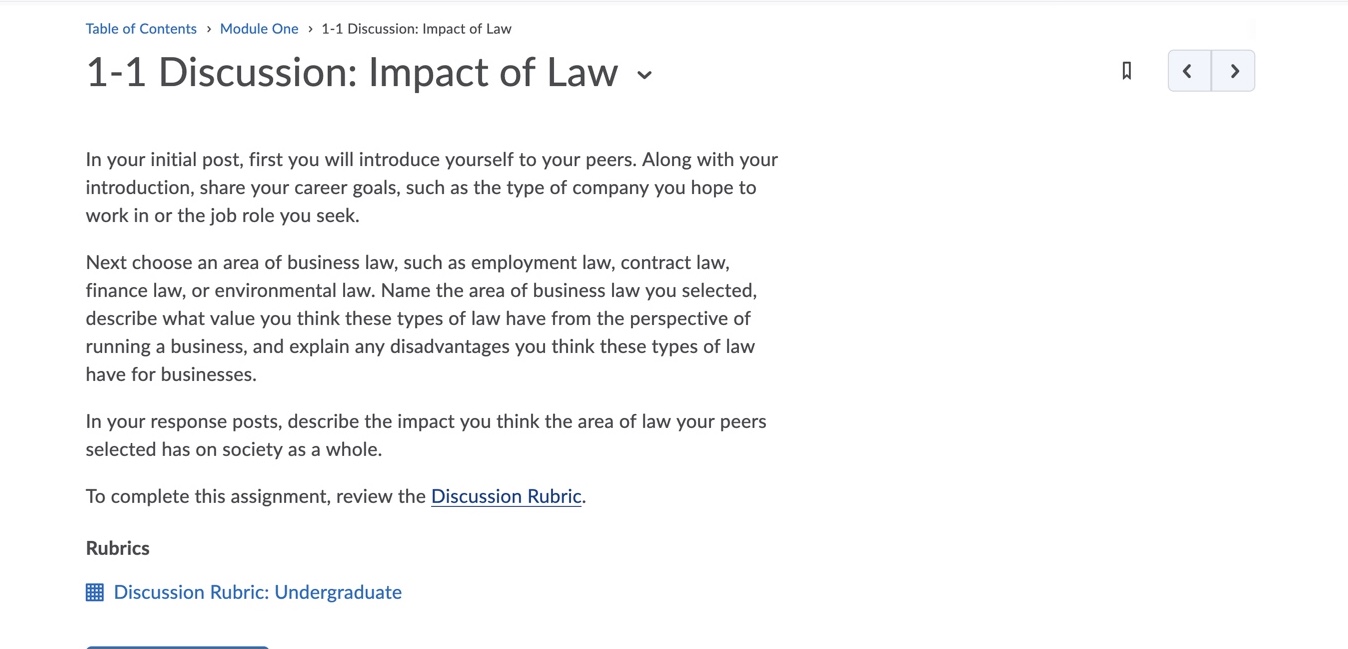Select the 1-1 Discussion breadcrumb label
This screenshot has height=649, width=1348.
(416, 28)
